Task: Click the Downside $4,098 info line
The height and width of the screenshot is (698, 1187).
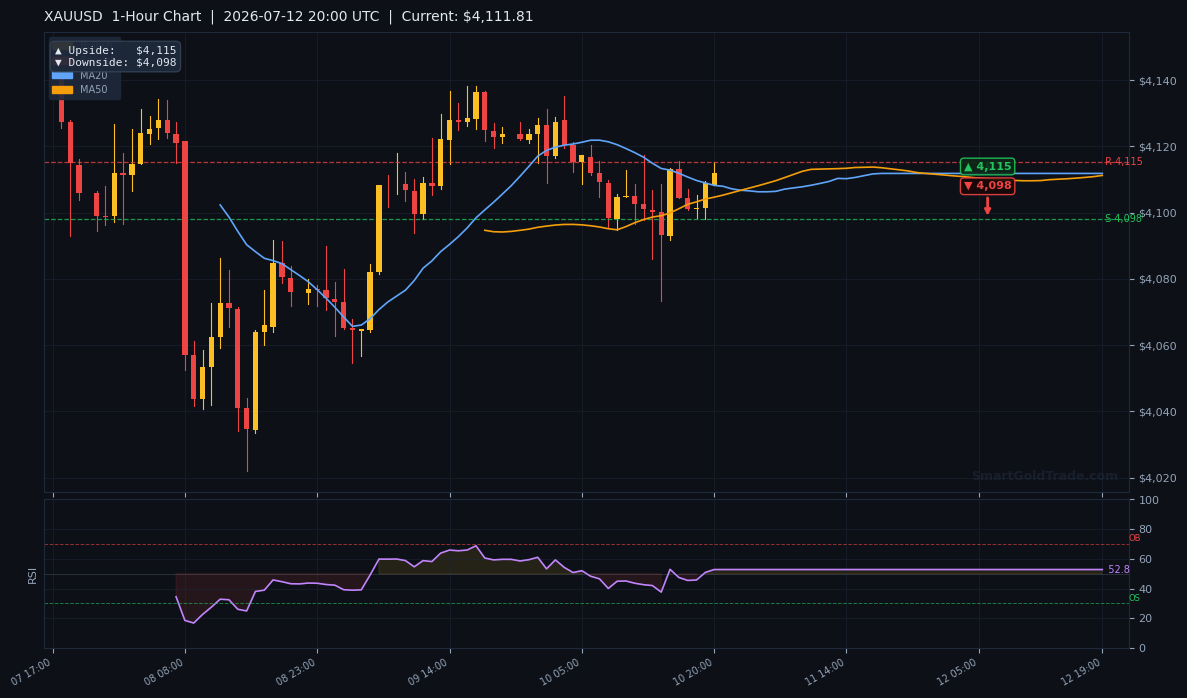Action: point(115,63)
